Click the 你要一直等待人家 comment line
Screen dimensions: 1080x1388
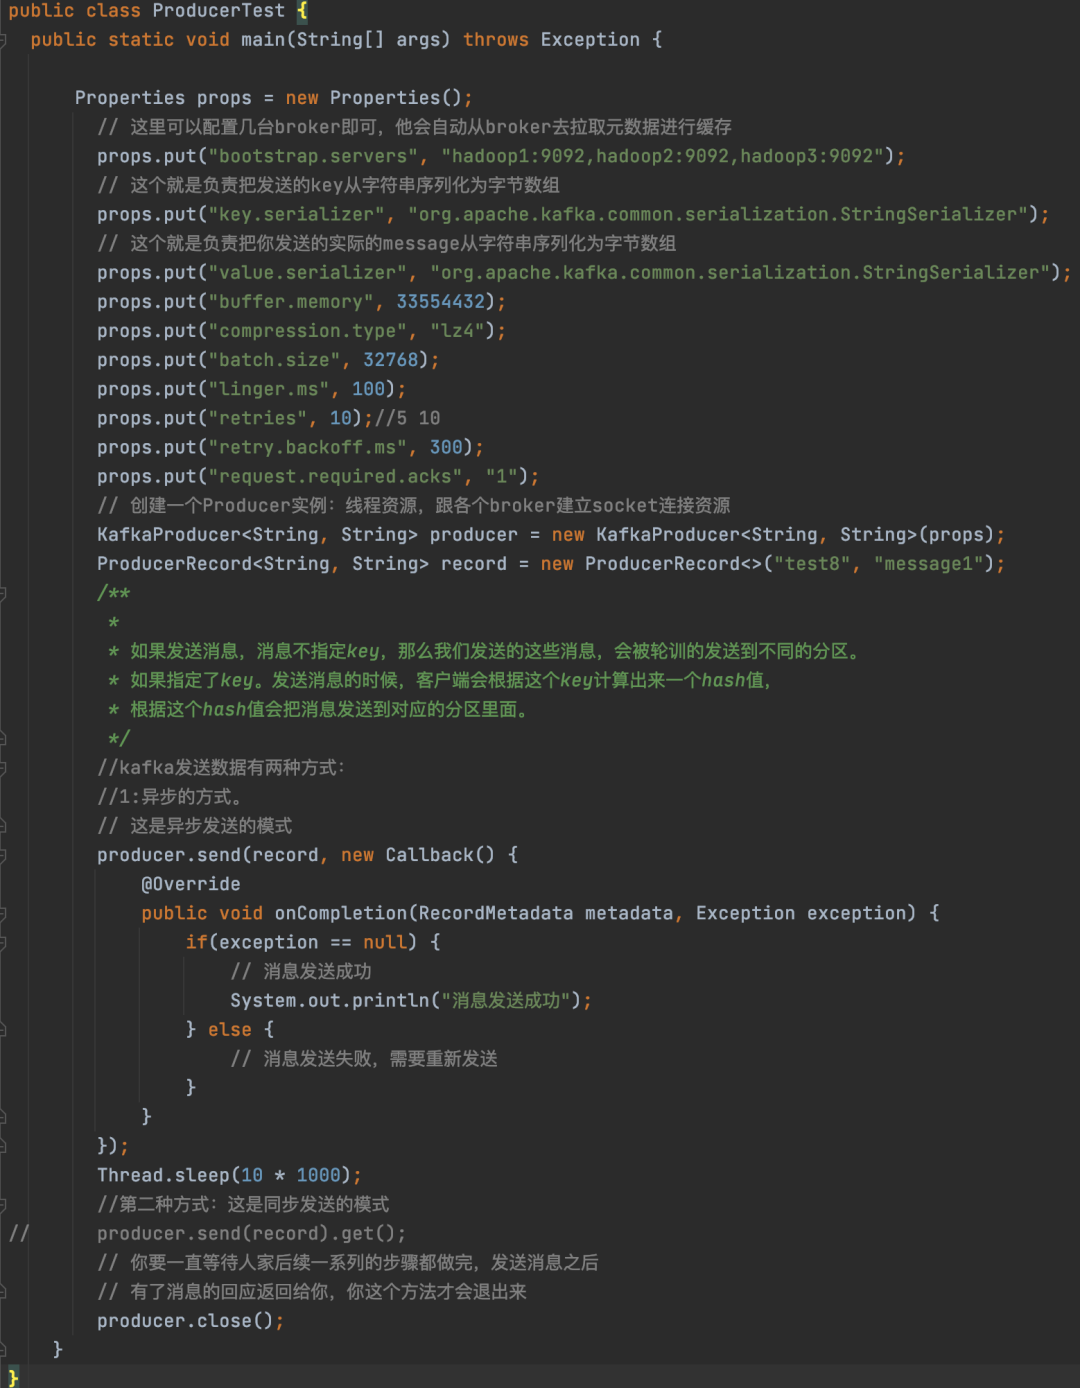point(347,1263)
